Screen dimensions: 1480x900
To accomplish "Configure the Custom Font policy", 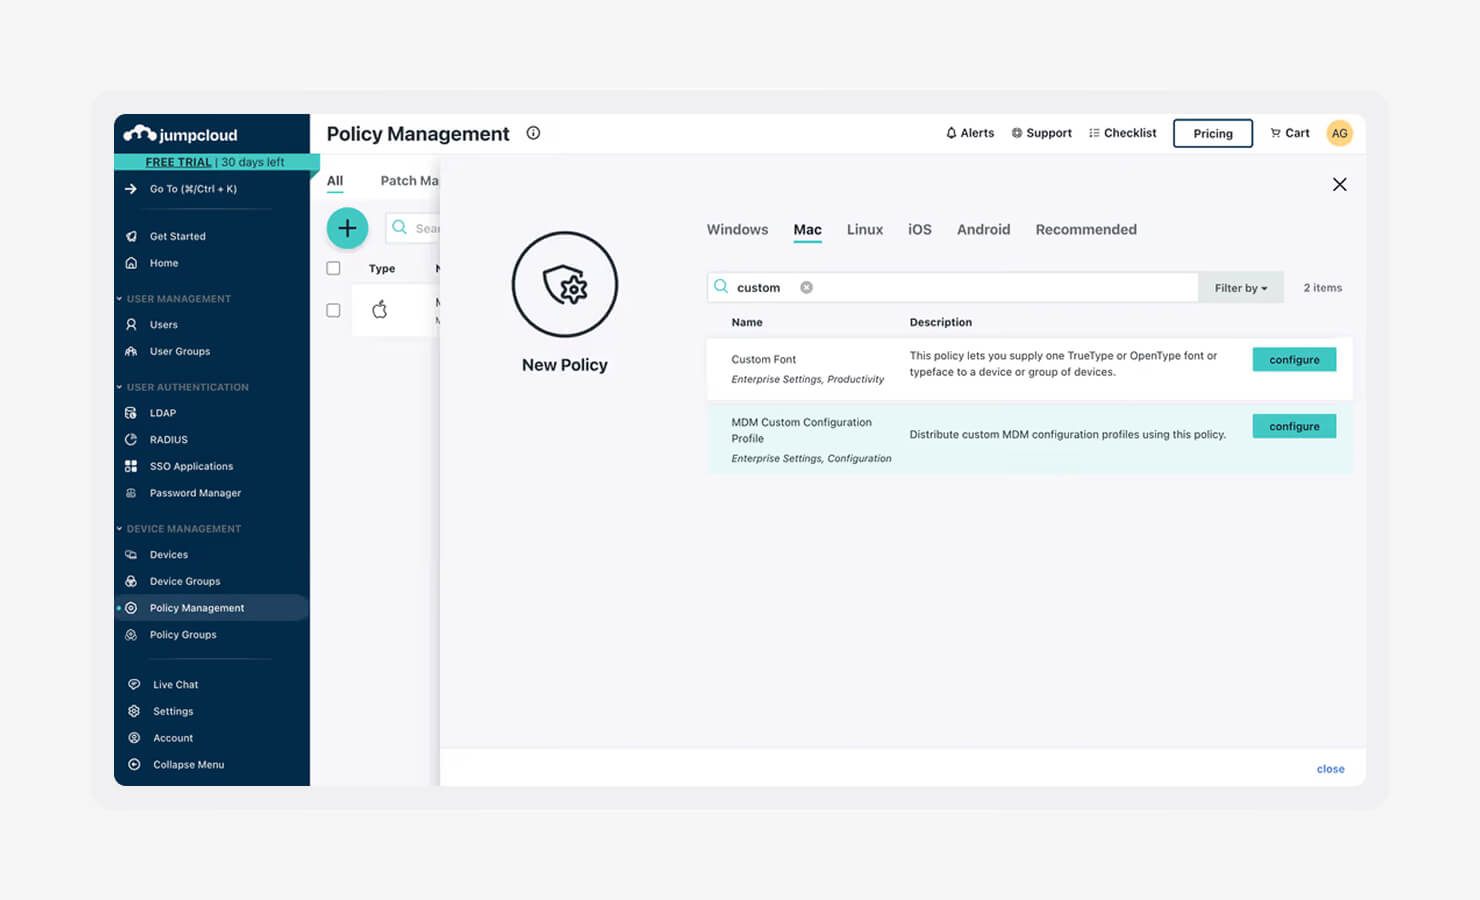I will pos(1294,360).
